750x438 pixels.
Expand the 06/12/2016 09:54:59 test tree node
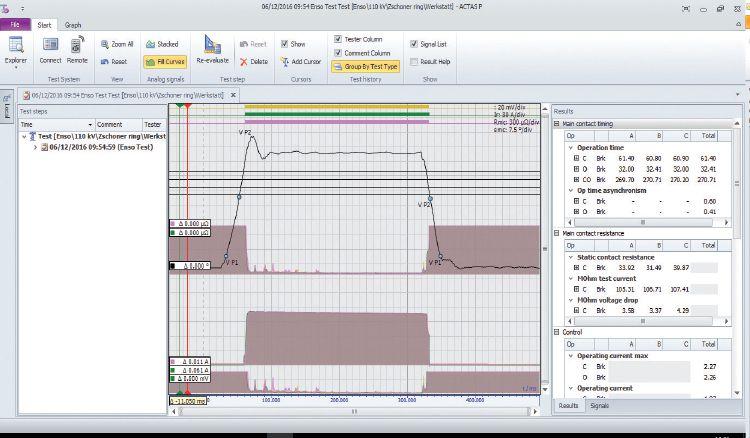36,147
